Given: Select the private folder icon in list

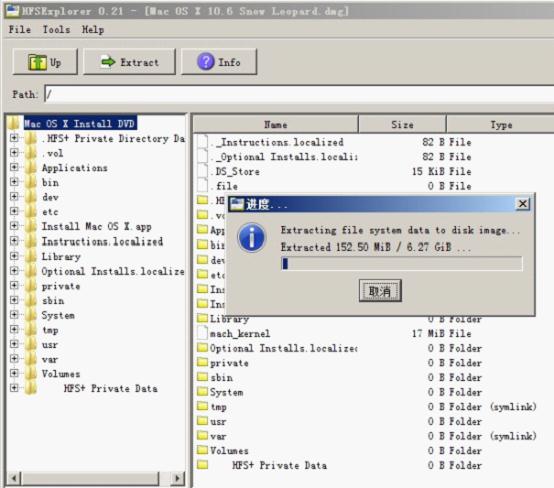Looking at the screenshot, I should pos(203,362).
